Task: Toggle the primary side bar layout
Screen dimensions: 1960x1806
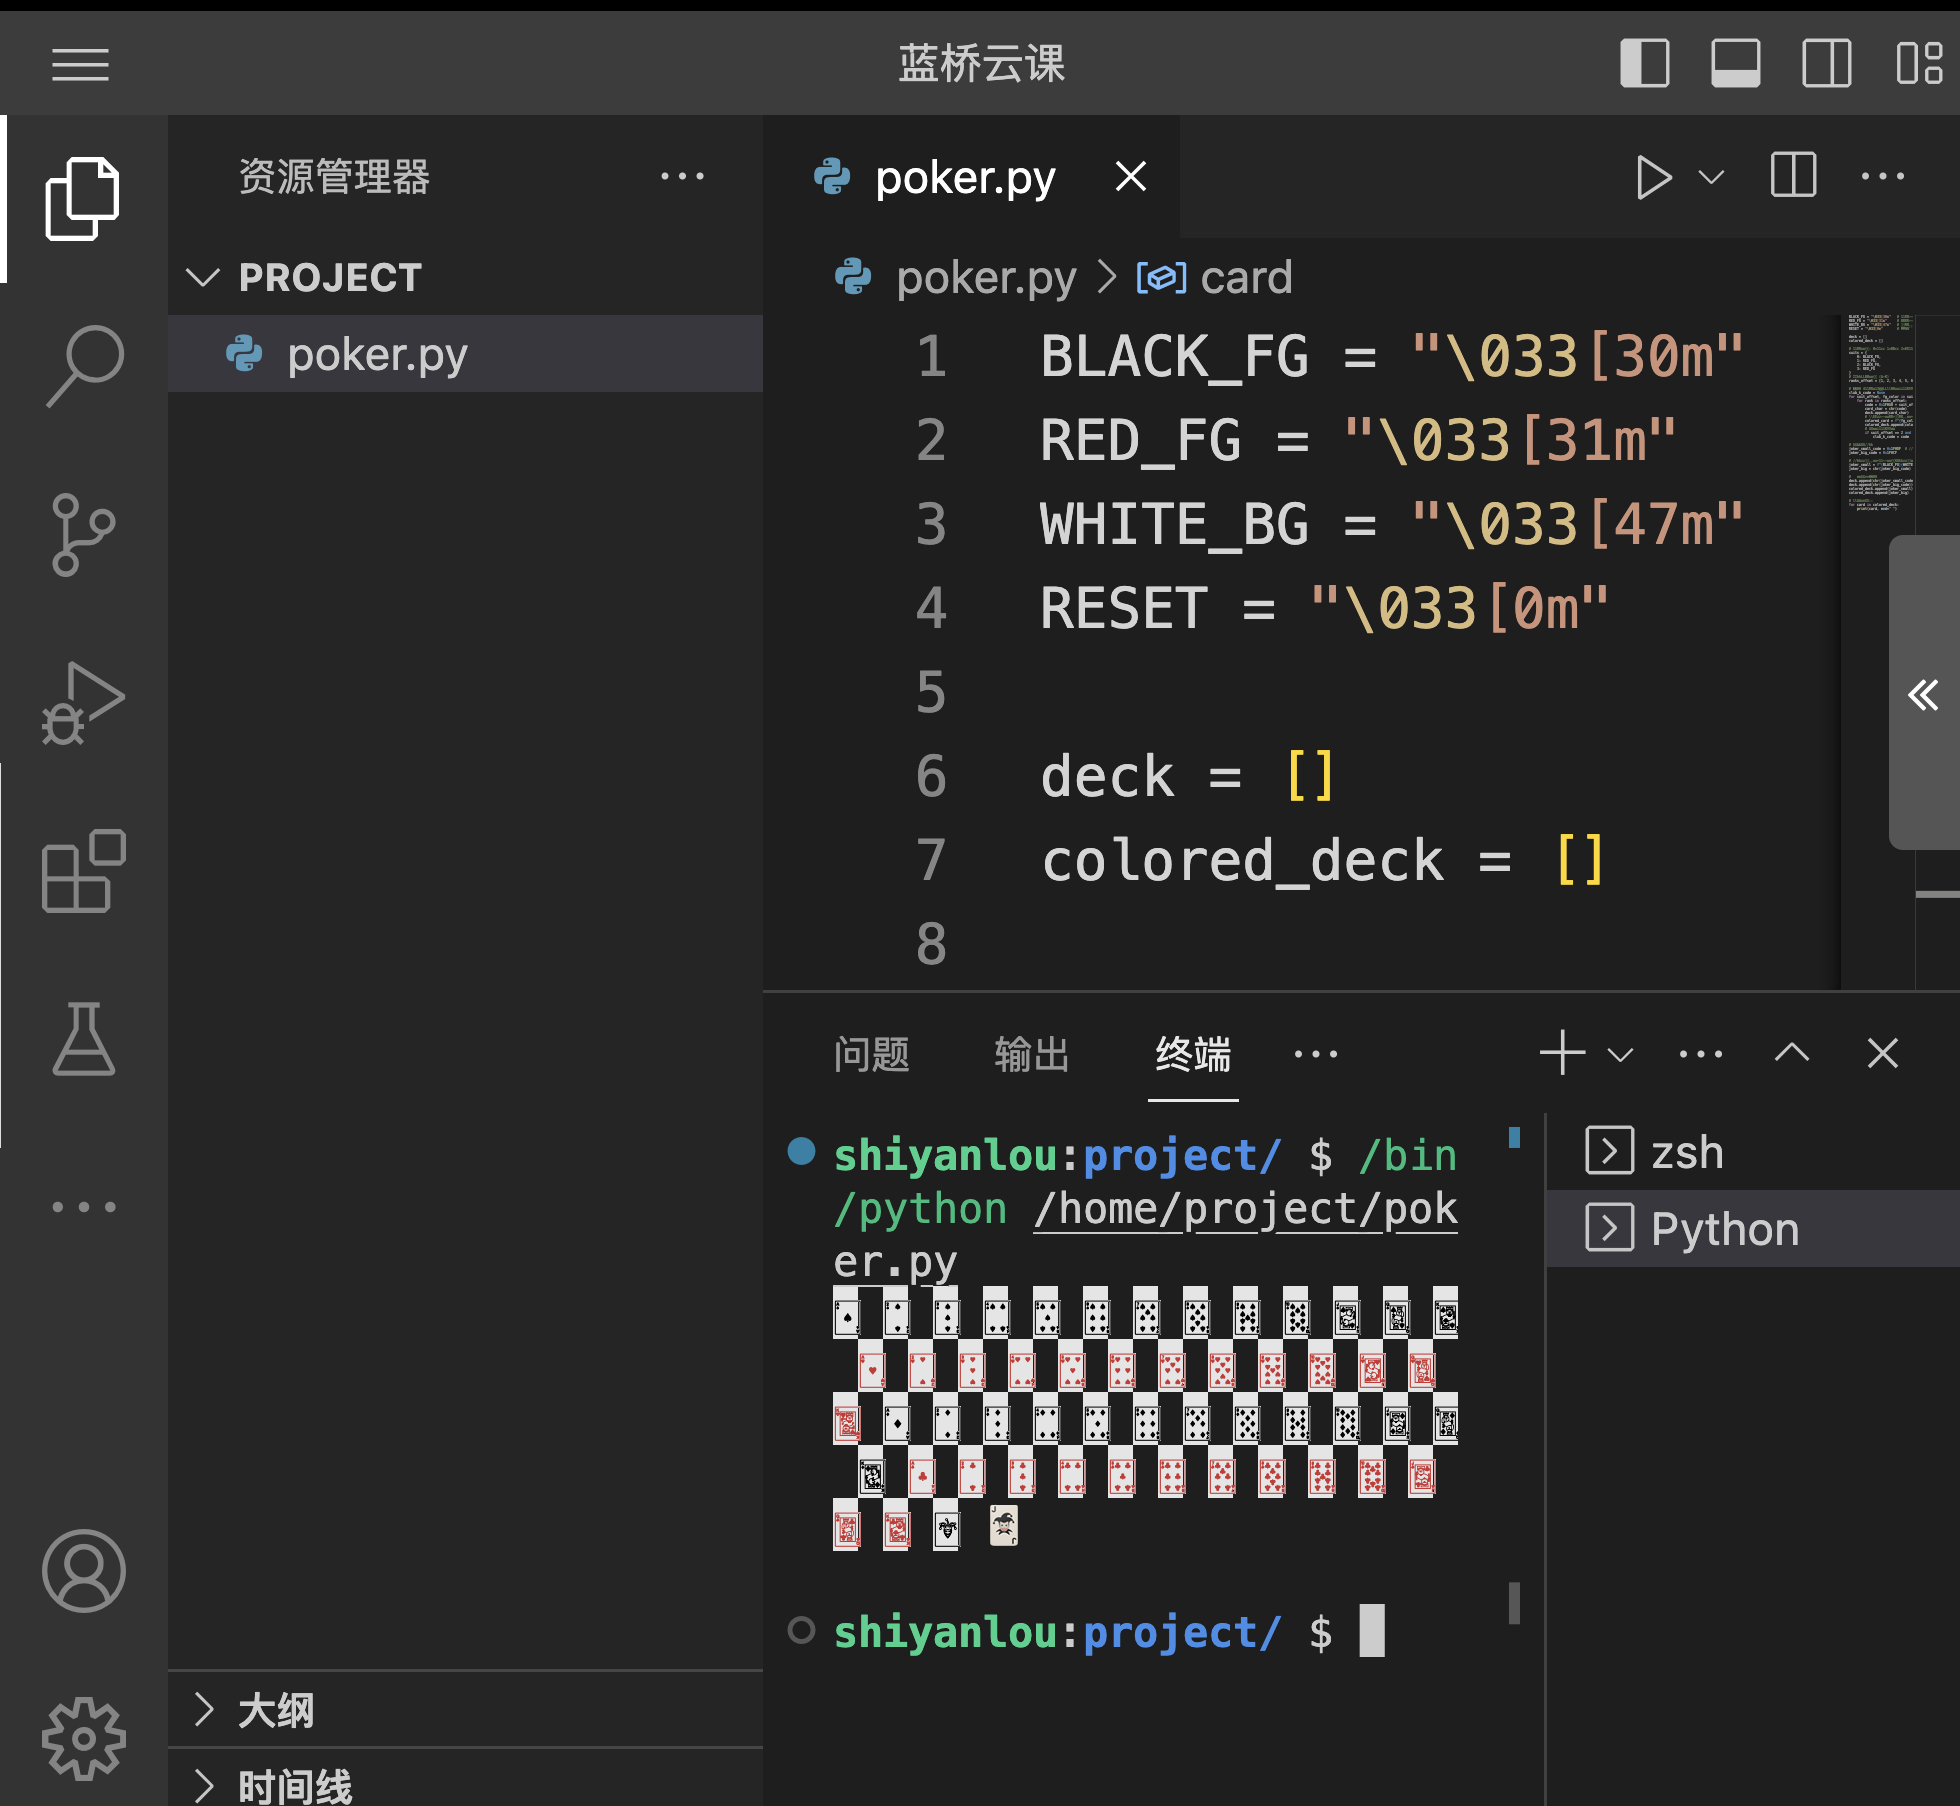Action: point(1645,64)
